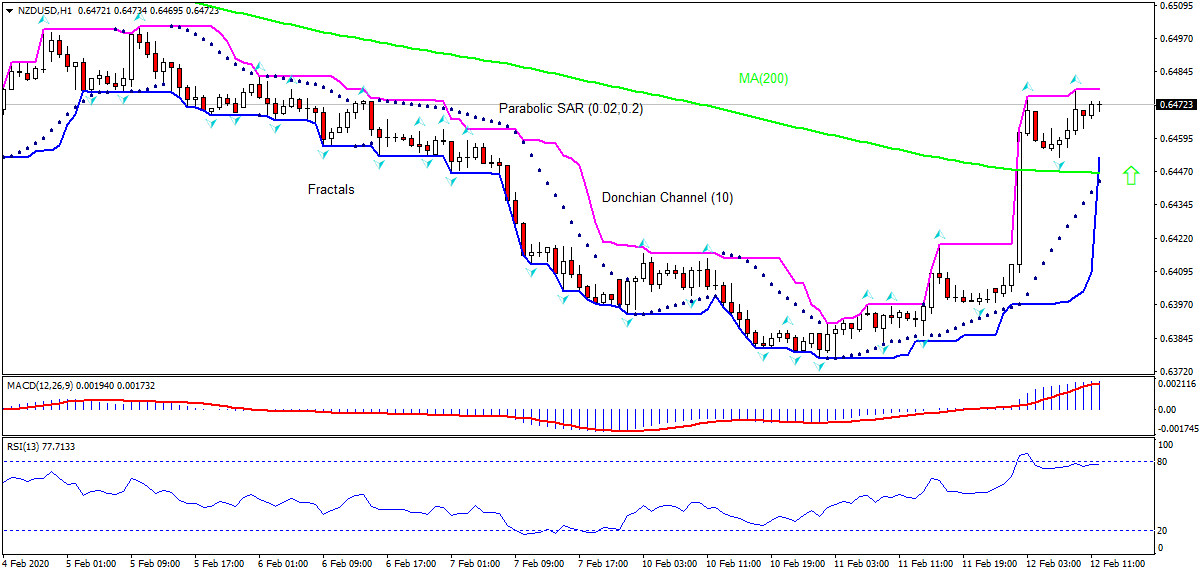The width and height of the screenshot is (1200, 575).
Task: Click time axis label 11 Feb 03:00
Action: [861, 564]
